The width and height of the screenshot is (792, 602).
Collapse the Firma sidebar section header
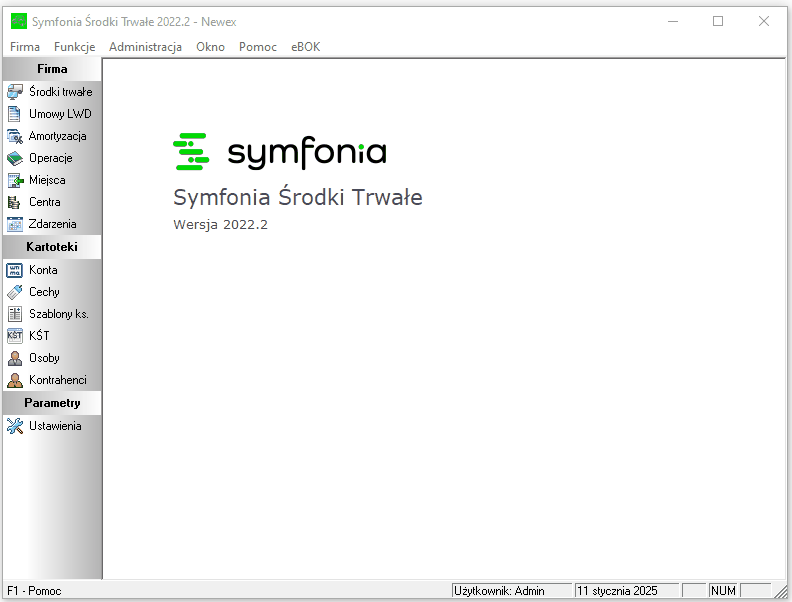[52, 69]
